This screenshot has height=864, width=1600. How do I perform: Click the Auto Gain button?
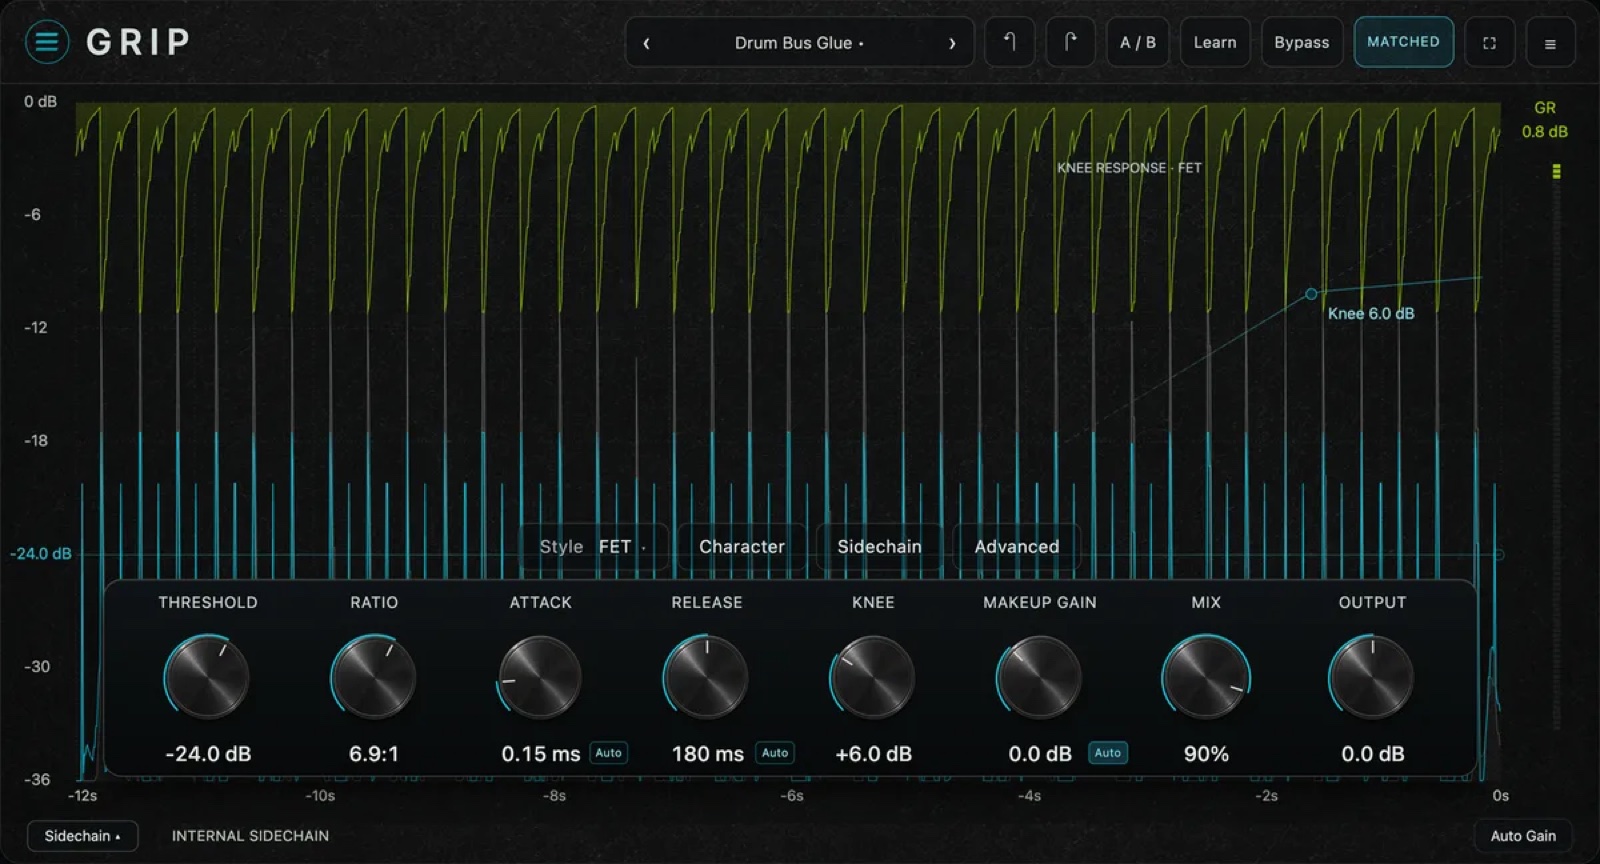pyautogui.click(x=1523, y=836)
